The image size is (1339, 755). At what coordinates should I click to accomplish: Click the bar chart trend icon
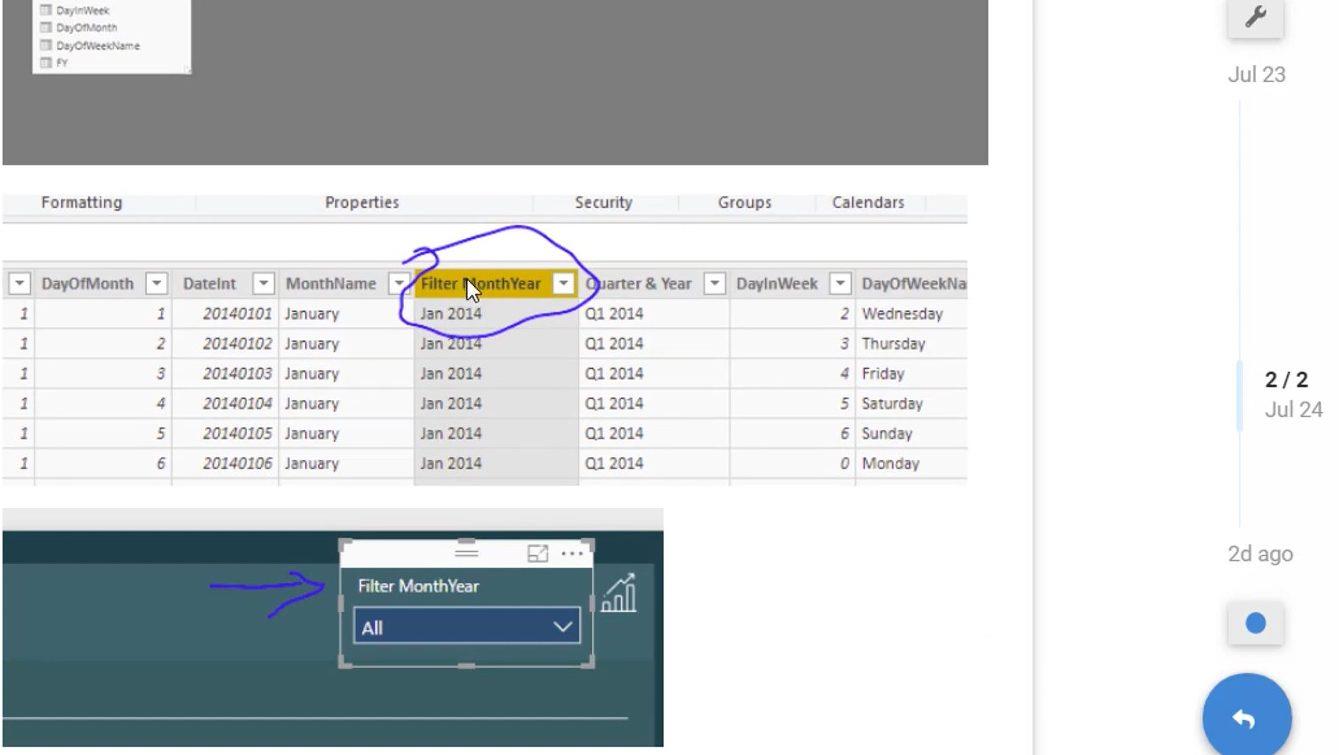click(619, 593)
